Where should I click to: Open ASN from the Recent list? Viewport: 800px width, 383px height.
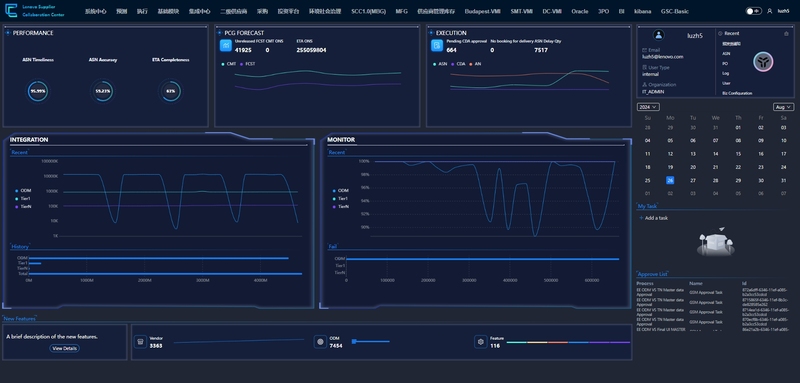[x=726, y=54]
